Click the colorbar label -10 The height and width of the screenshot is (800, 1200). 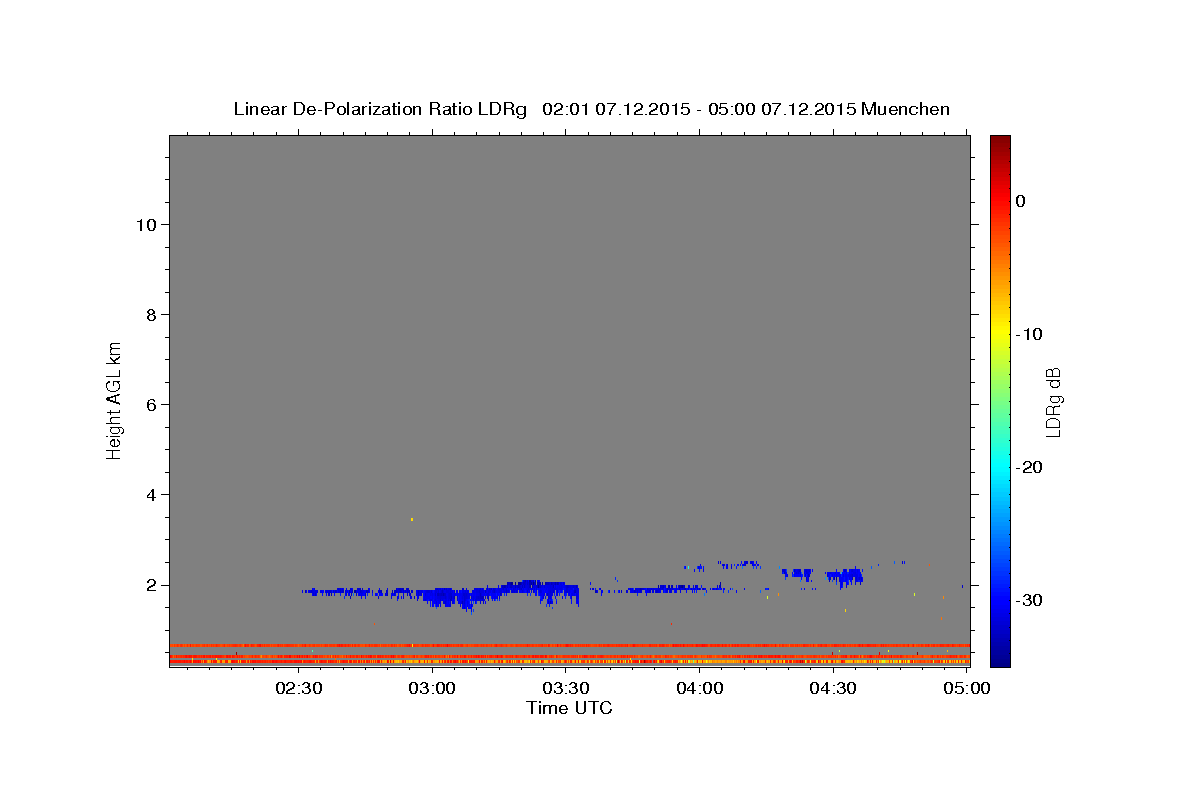pyautogui.click(x=1029, y=334)
